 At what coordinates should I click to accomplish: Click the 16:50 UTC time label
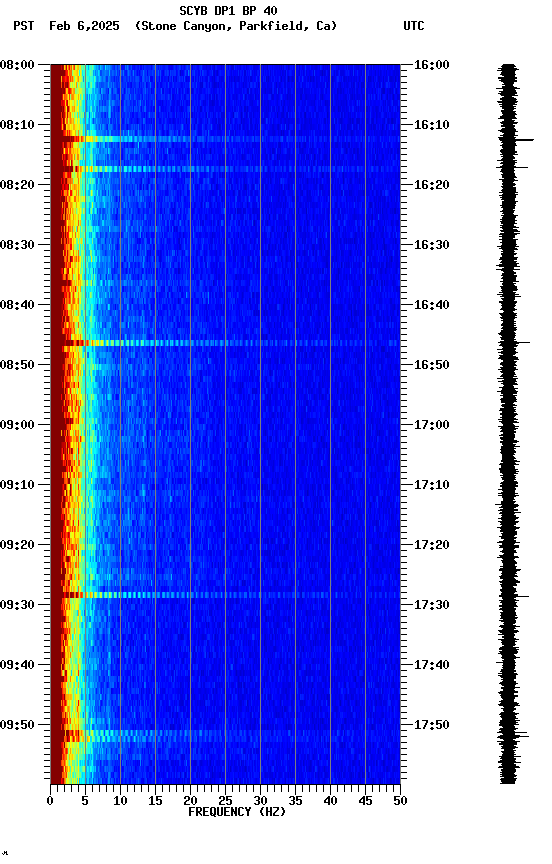[x=431, y=365]
